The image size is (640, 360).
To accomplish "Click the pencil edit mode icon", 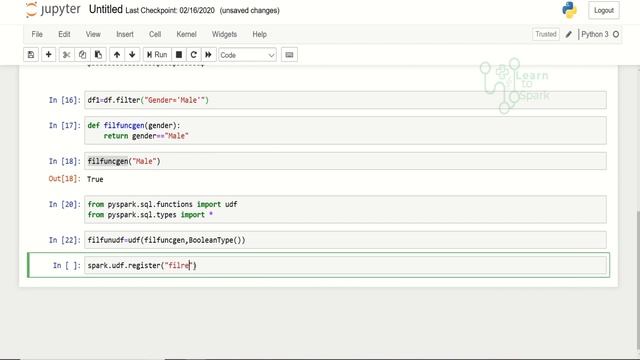I will tap(569, 35).
